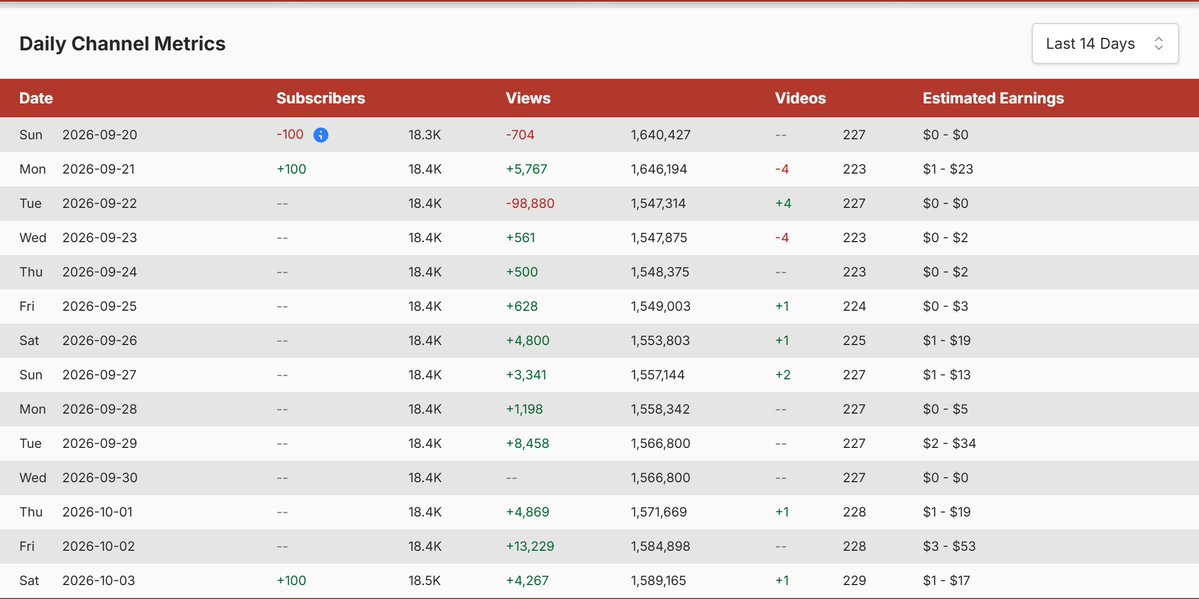Select date 2026-09-20
Viewport: 1199px width, 599px height.
[x=99, y=135]
